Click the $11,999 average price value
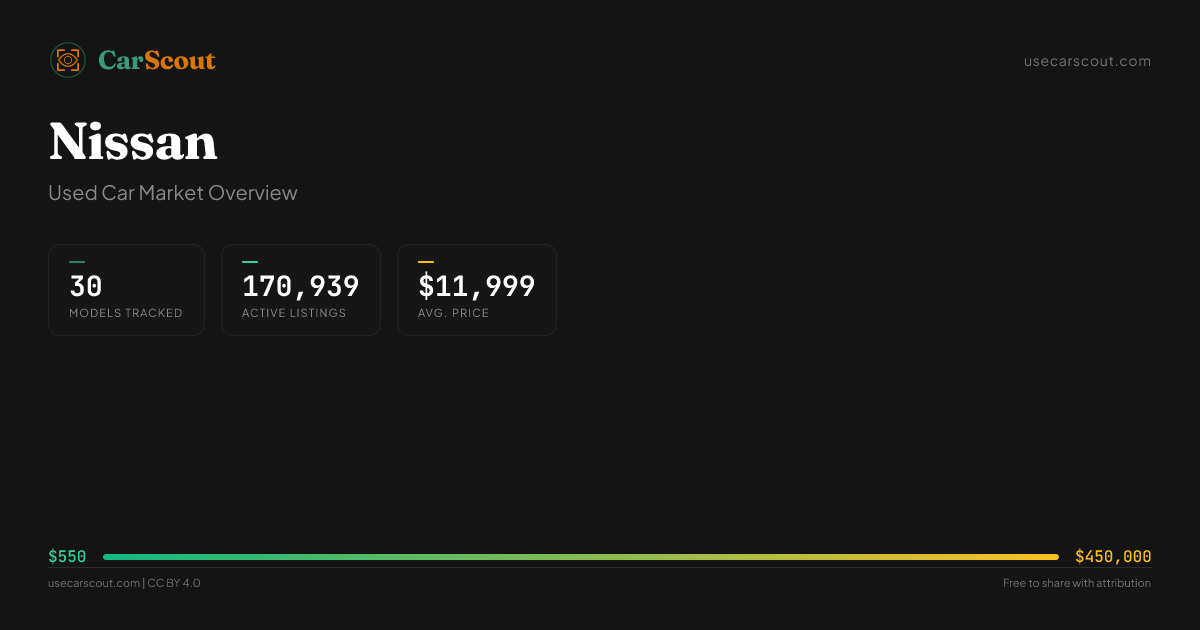The width and height of the screenshot is (1200, 630). tap(476, 287)
